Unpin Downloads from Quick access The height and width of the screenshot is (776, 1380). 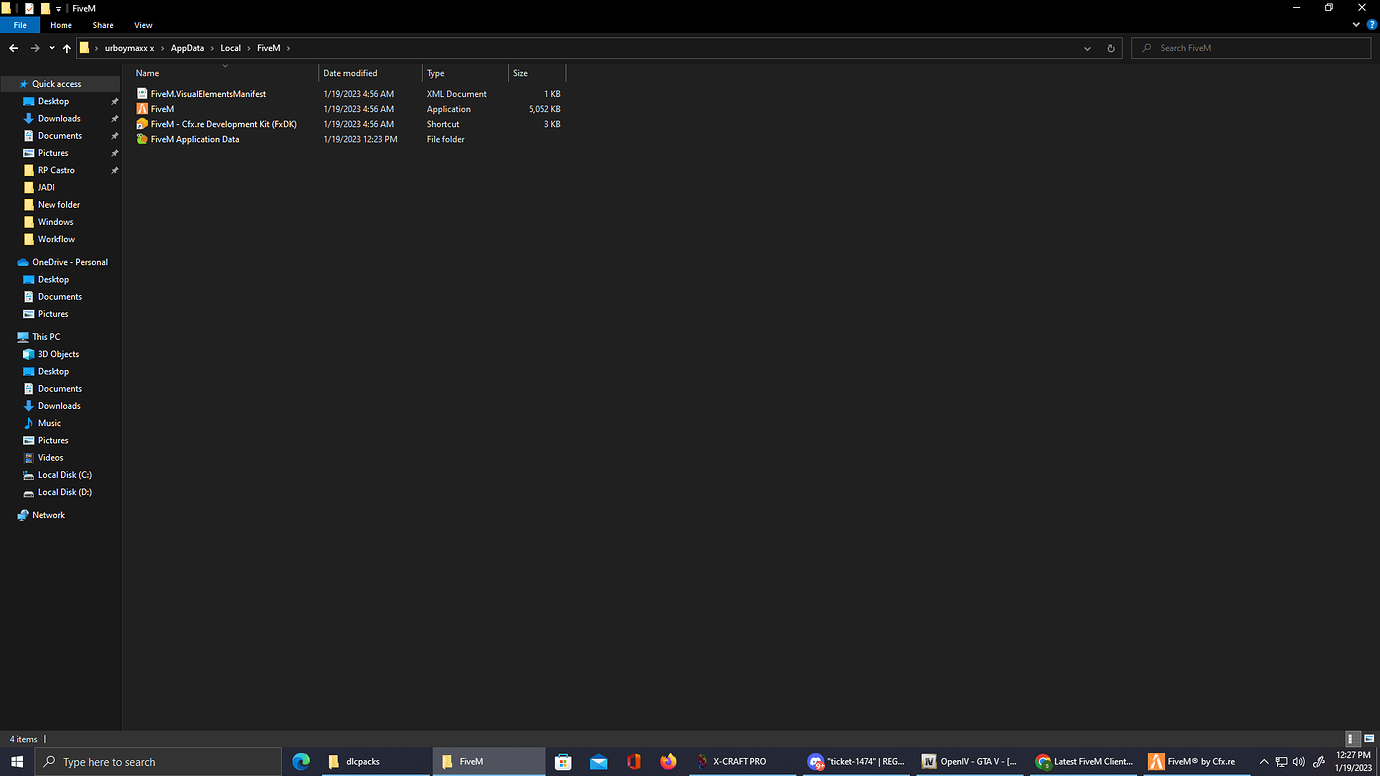pos(114,118)
